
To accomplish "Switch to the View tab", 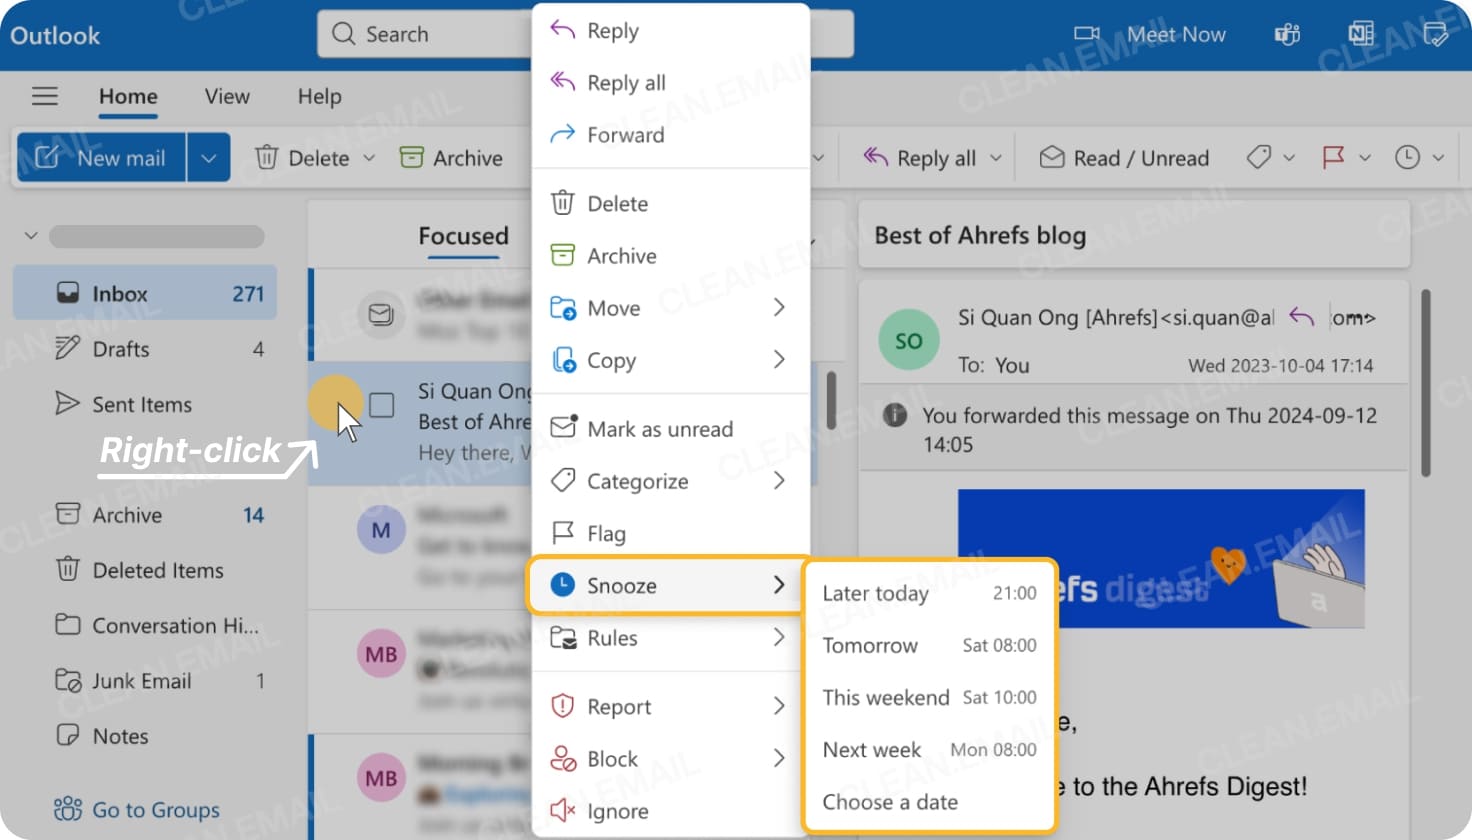I will pos(226,96).
